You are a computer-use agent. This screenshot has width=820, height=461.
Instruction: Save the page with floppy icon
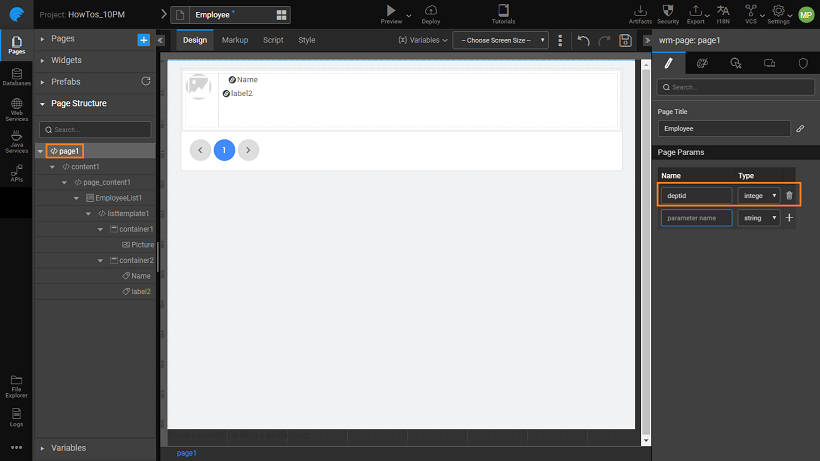point(625,40)
